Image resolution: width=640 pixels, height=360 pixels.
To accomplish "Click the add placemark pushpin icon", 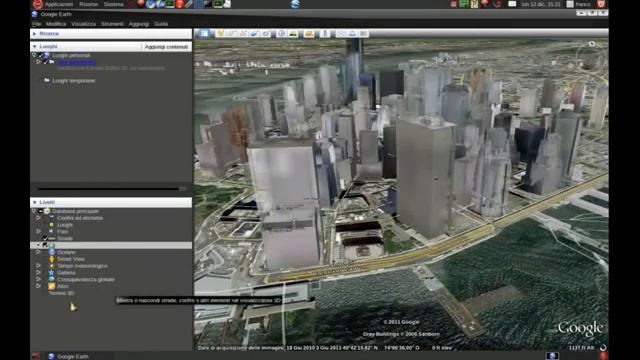I will (x=220, y=33).
